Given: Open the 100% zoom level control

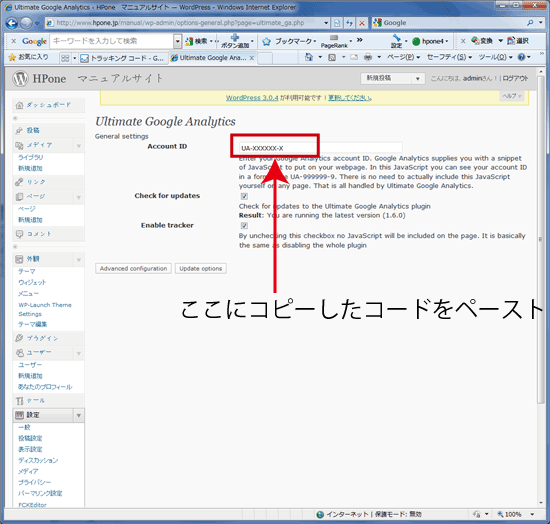Looking at the screenshot, I should pos(516,515).
